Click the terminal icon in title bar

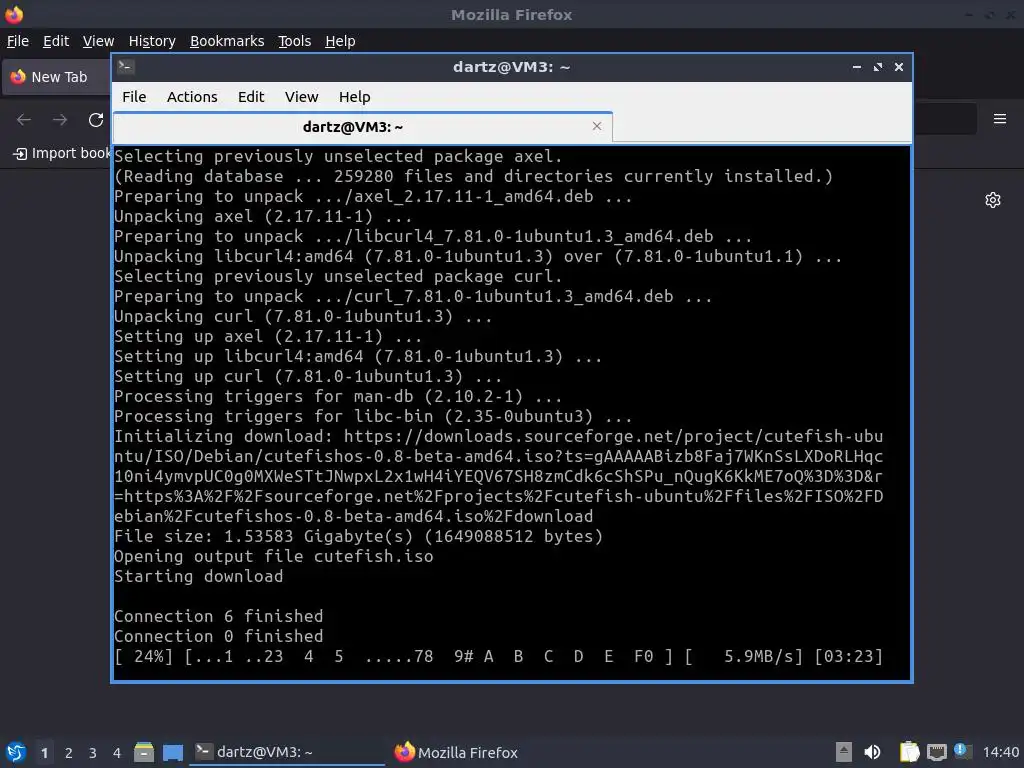click(126, 66)
